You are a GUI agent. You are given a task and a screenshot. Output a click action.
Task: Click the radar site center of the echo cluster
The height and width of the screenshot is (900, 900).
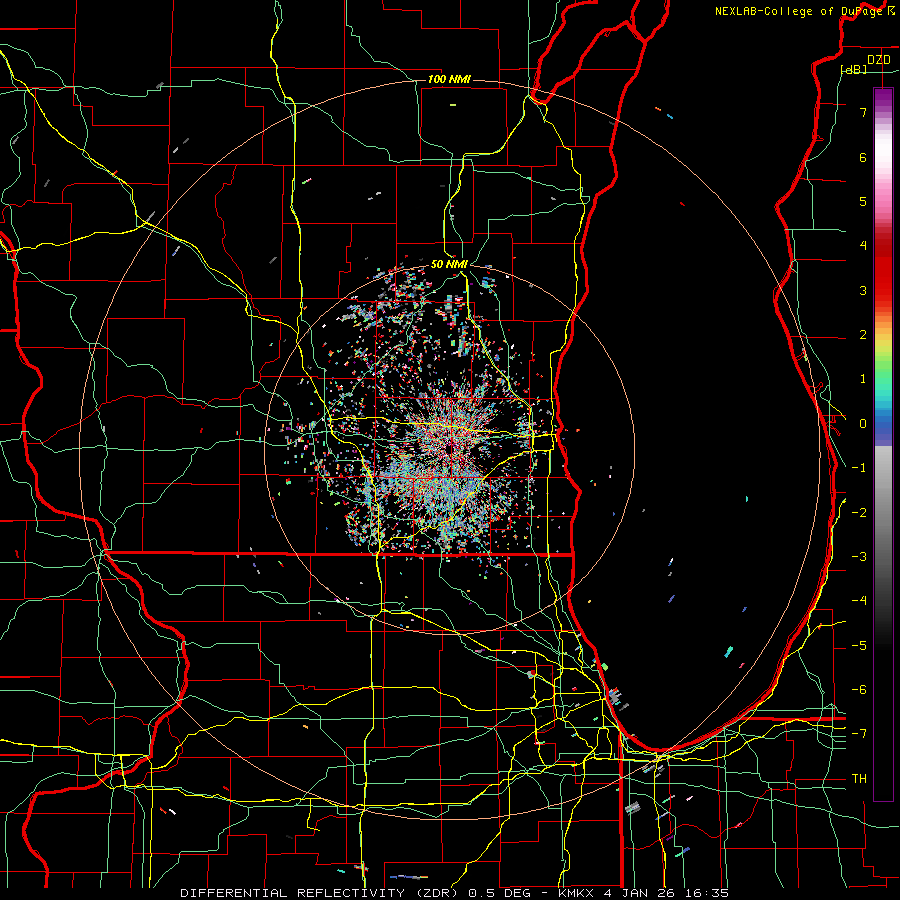[449, 449]
